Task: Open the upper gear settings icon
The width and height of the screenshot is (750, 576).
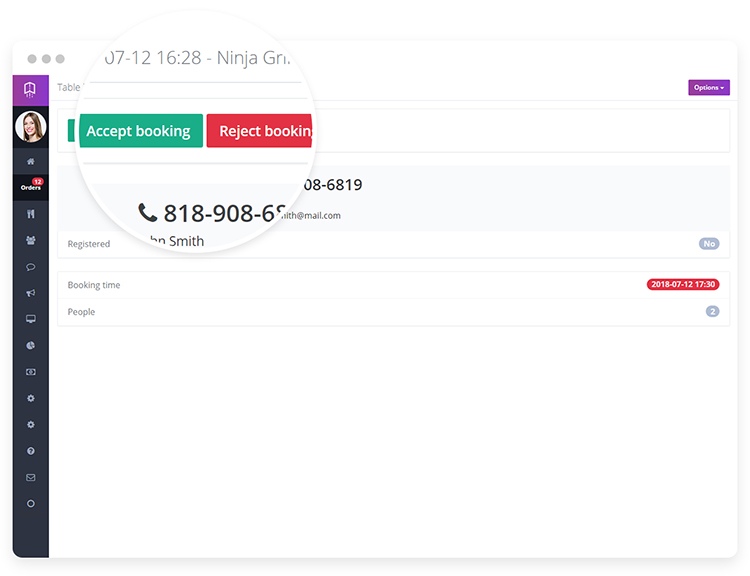Action: tap(31, 398)
